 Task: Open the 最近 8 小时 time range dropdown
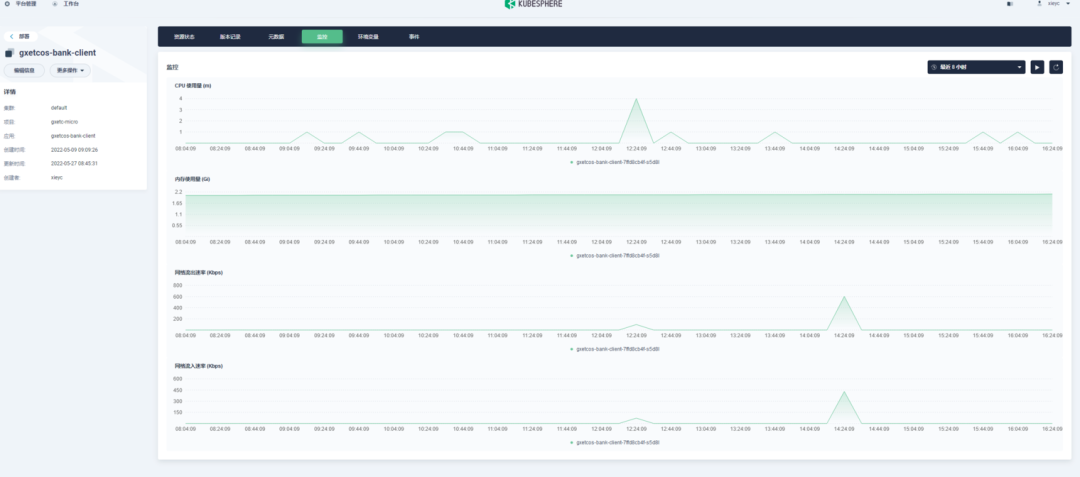(x=976, y=67)
